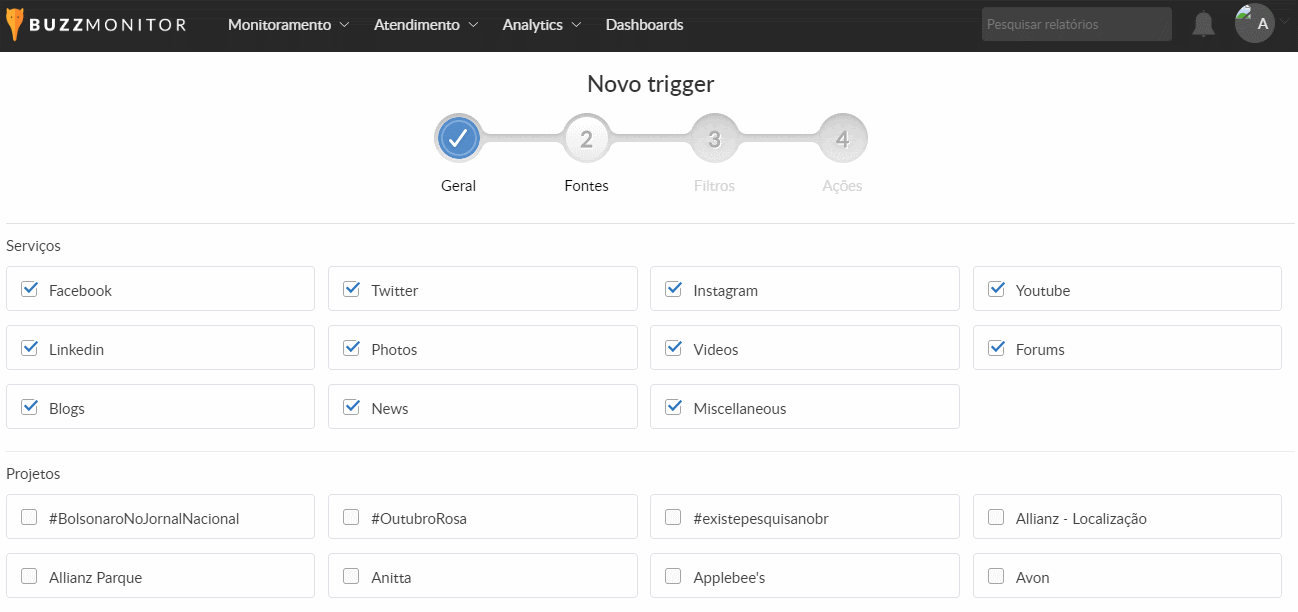Expand the user account chevron arrow
This screenshot has height=612, width=1298.
(1284, 24)
